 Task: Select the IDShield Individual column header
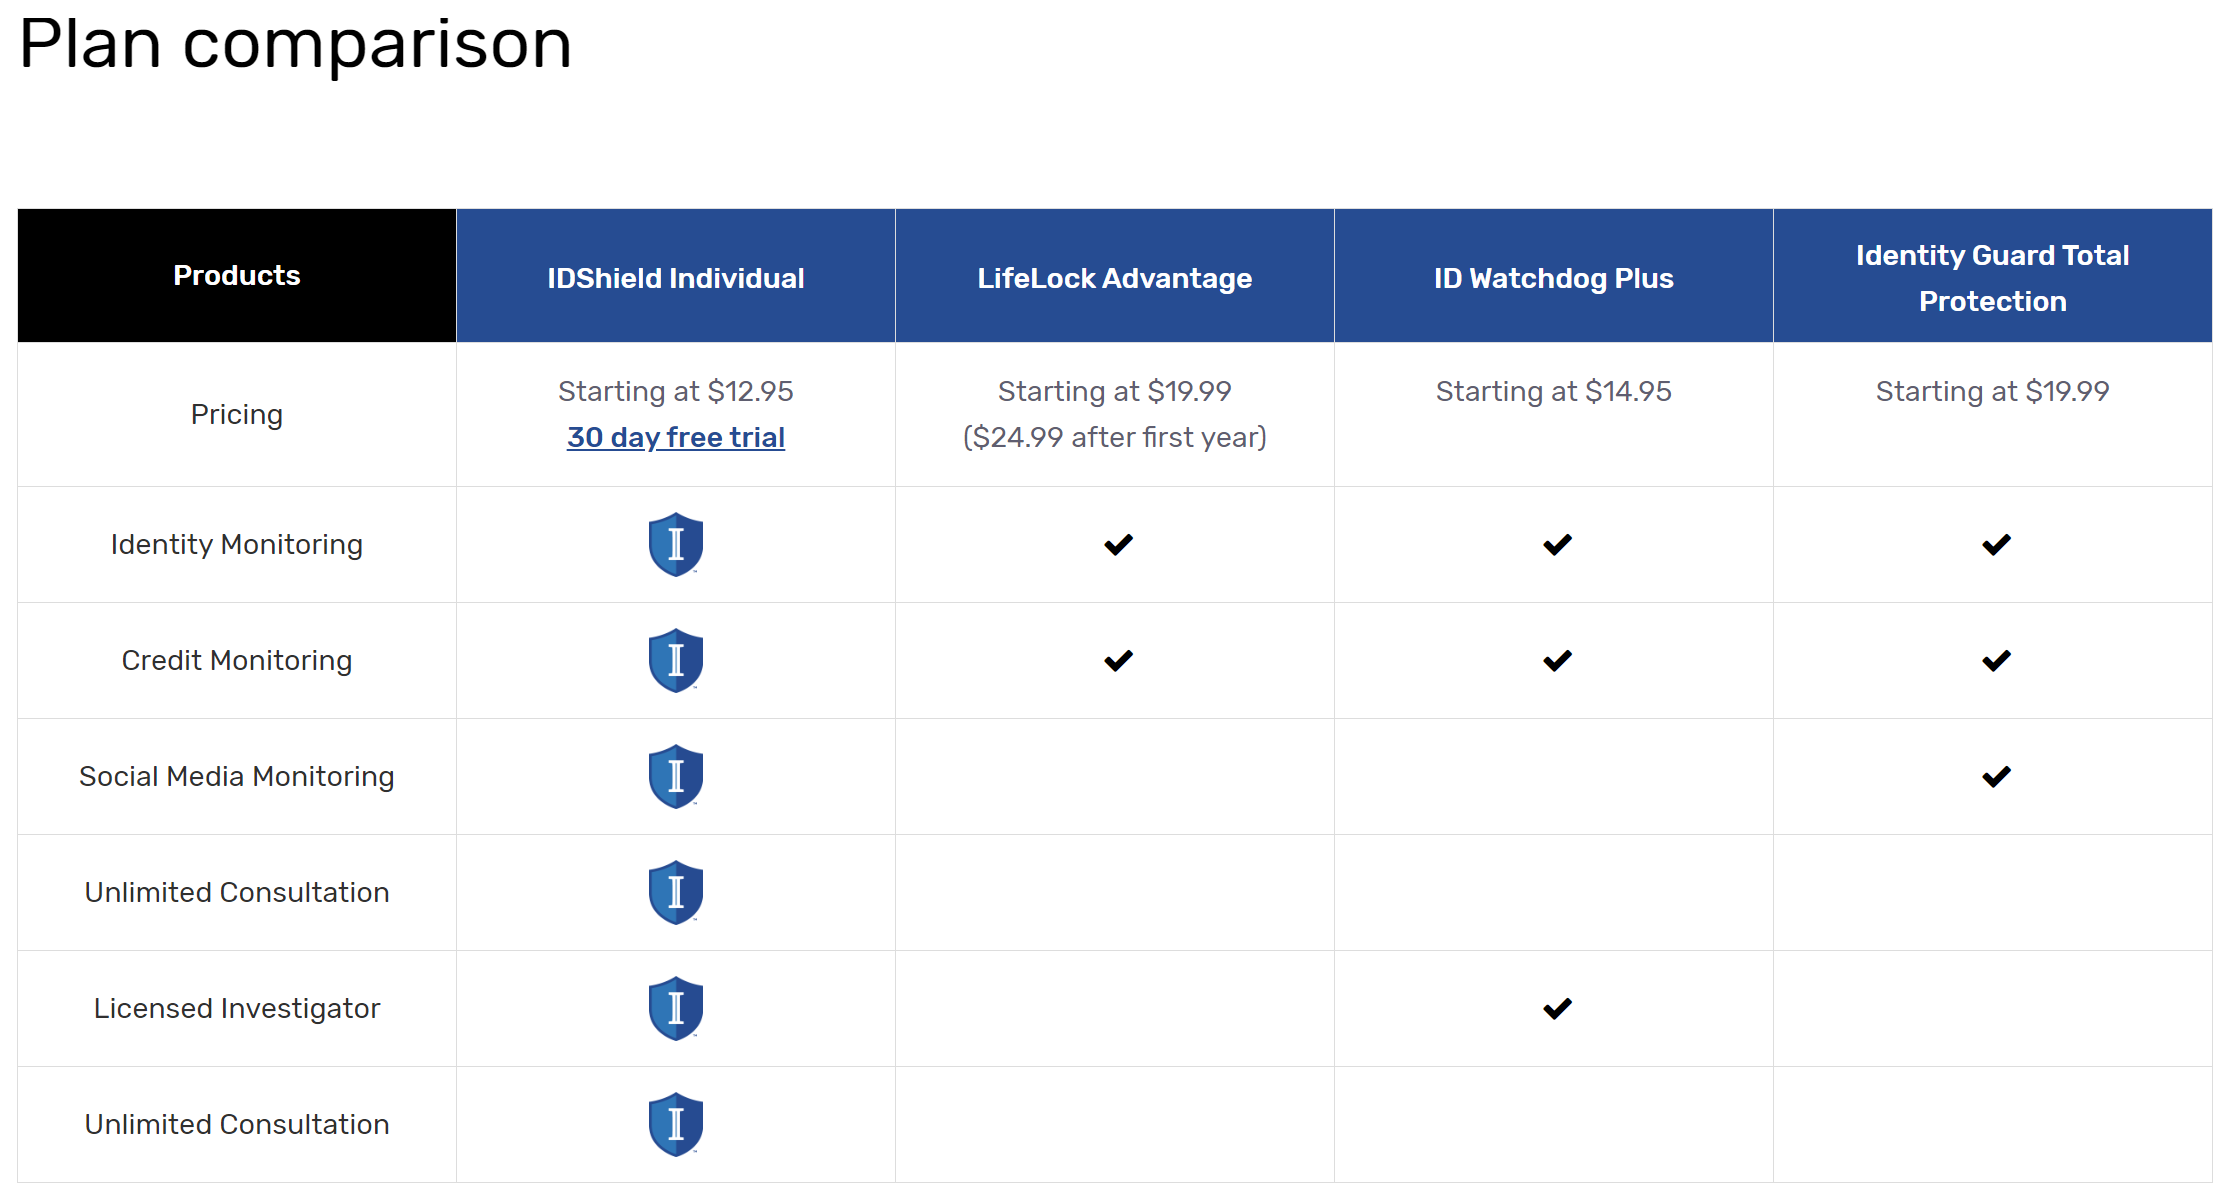[x=676, y=276]
